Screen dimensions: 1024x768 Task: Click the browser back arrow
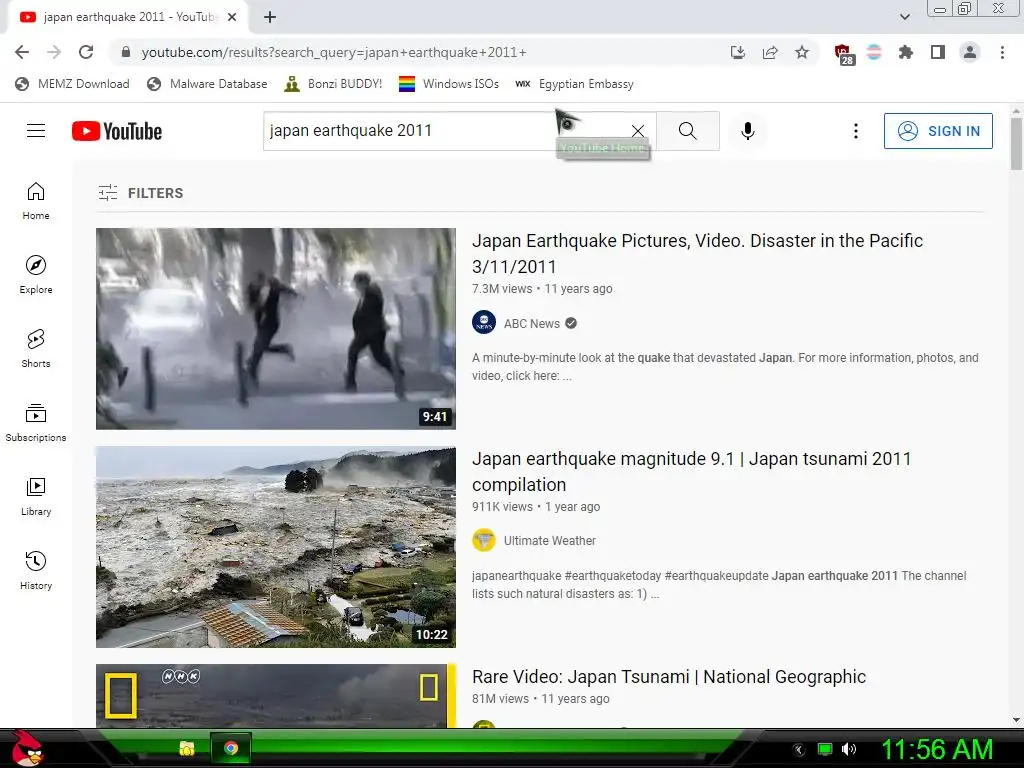(22, 52)
